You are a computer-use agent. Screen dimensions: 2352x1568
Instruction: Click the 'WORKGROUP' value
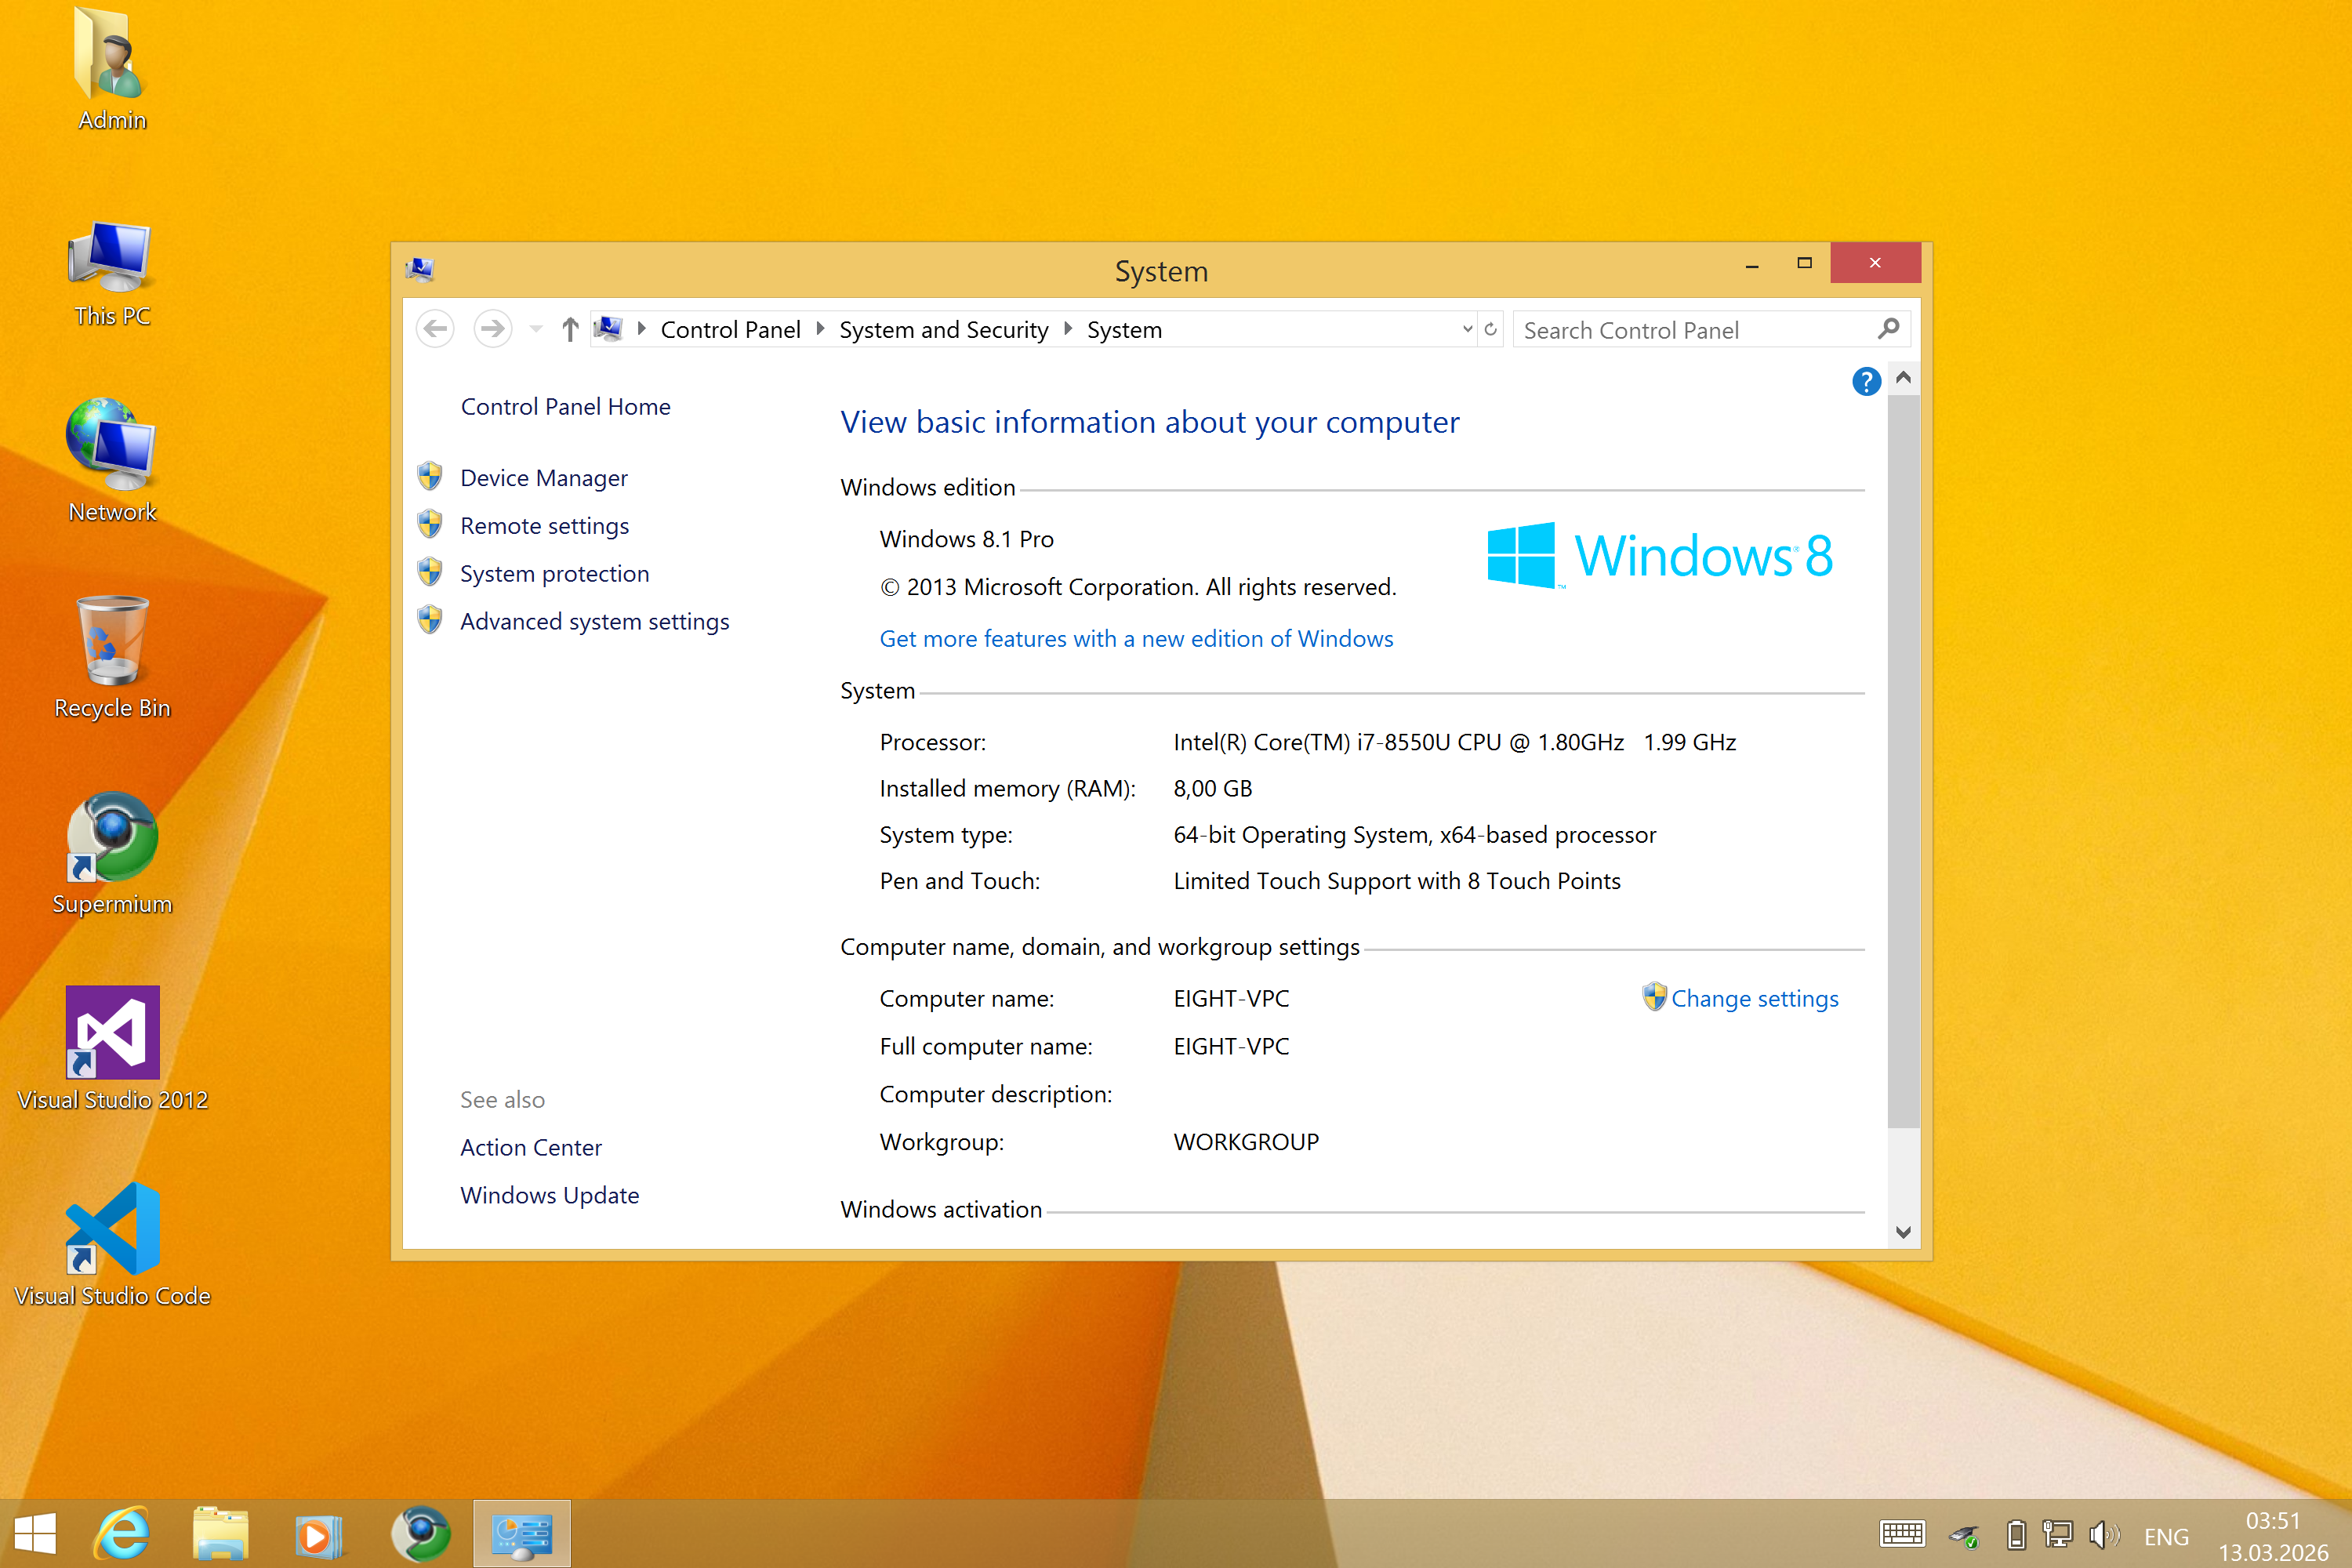click(1246, 1142)
